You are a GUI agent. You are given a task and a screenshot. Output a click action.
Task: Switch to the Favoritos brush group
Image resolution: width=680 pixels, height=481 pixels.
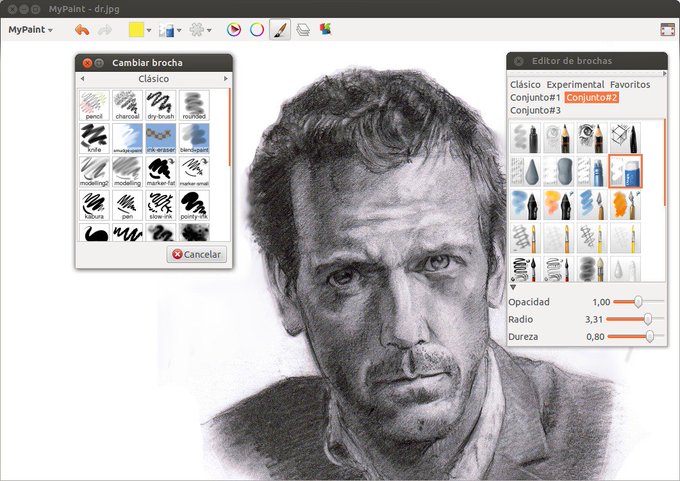(x=630, y=85)
